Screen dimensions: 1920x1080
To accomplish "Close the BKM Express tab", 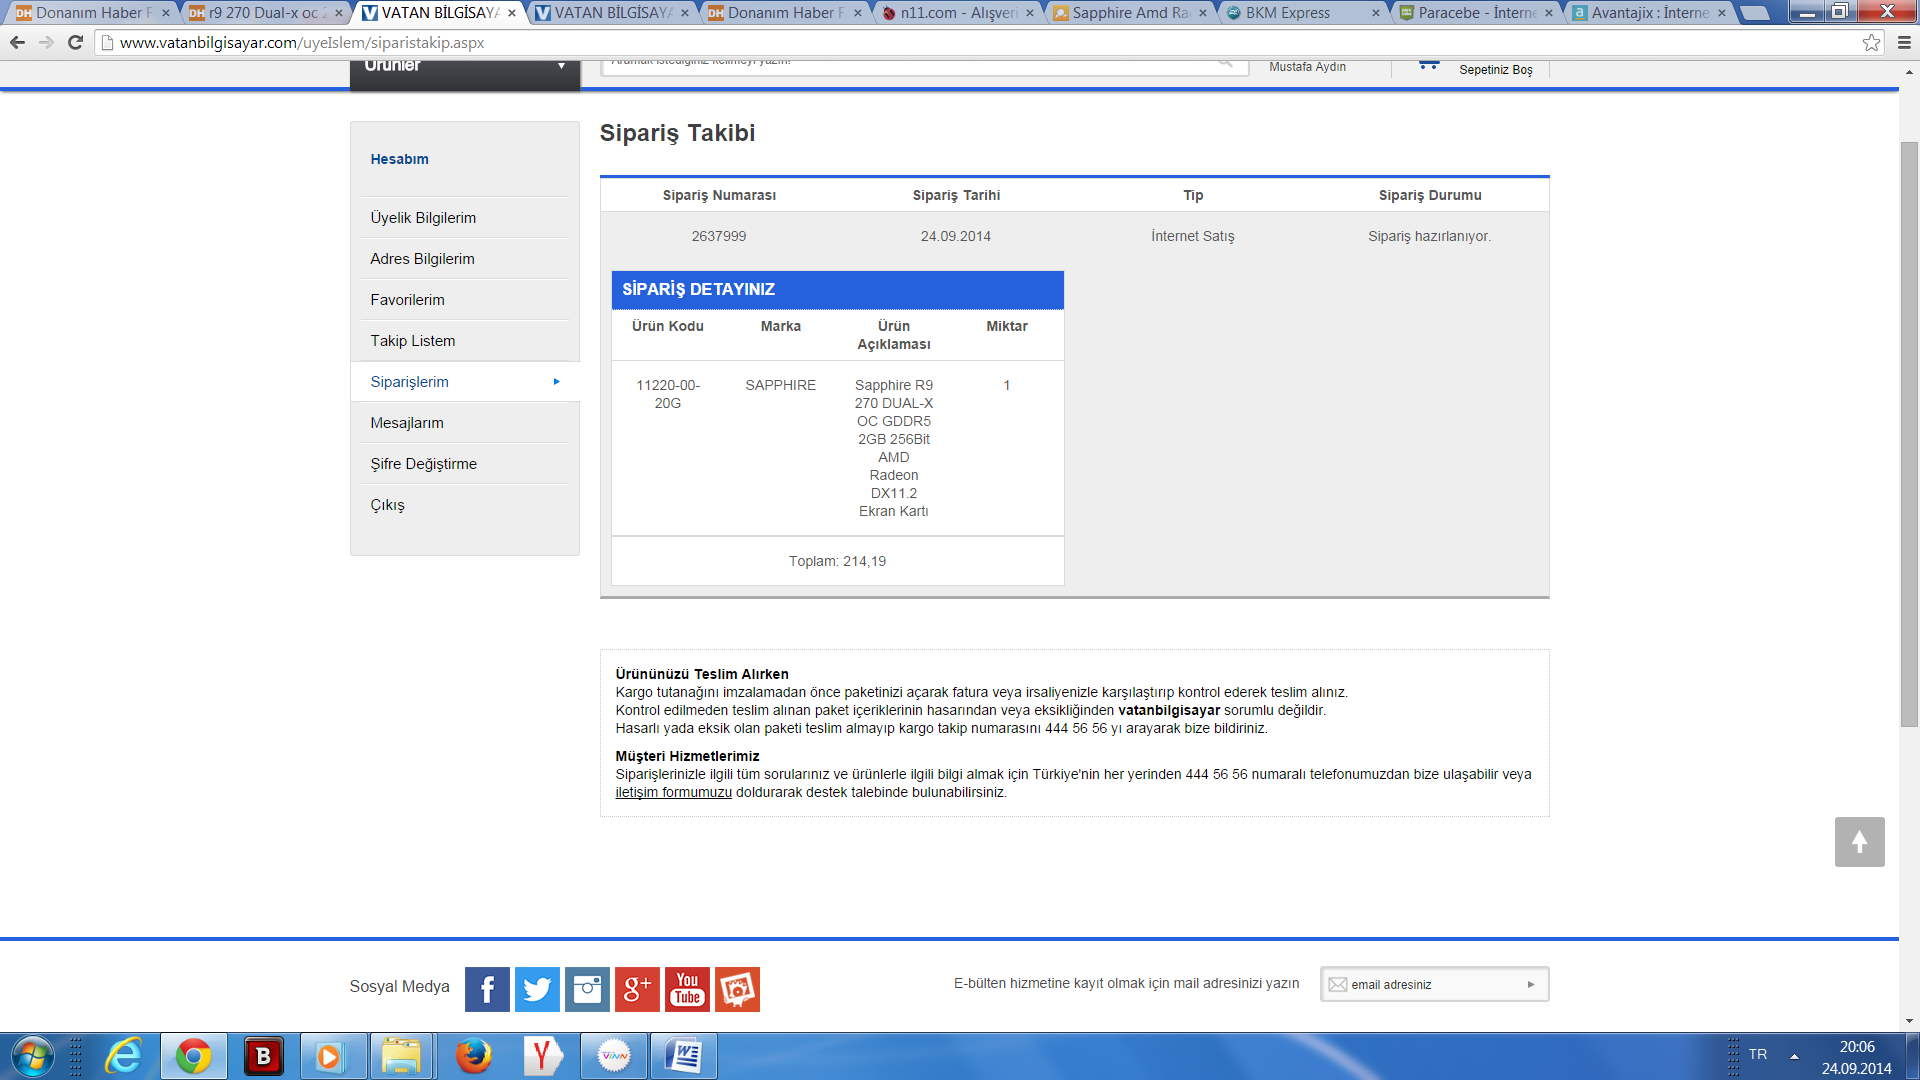I will click(1376, 13).
